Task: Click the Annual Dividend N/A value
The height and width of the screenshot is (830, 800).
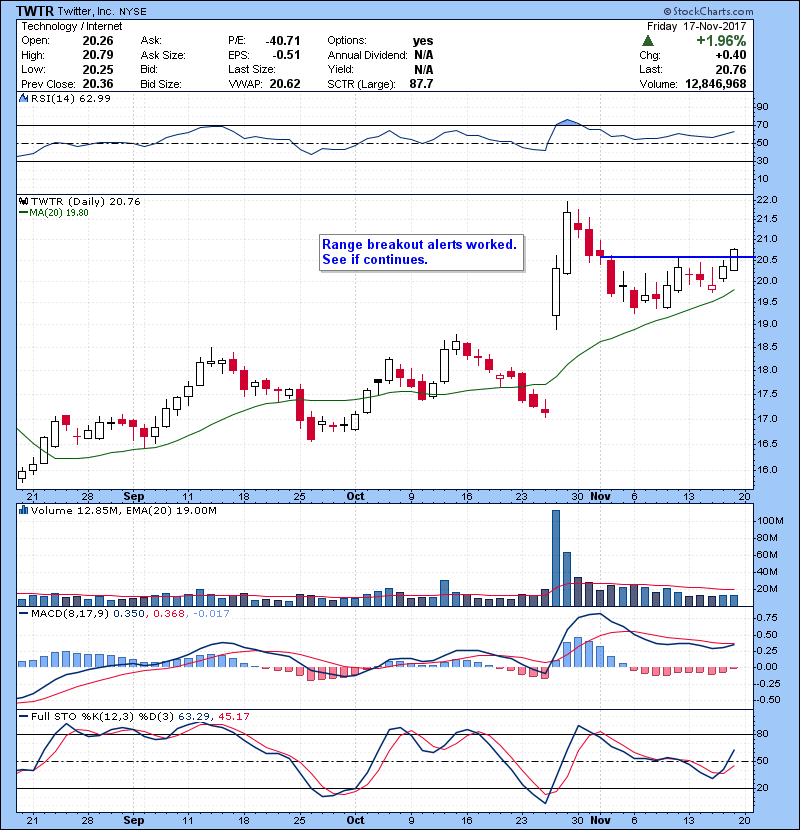Action: pos(424,55)
